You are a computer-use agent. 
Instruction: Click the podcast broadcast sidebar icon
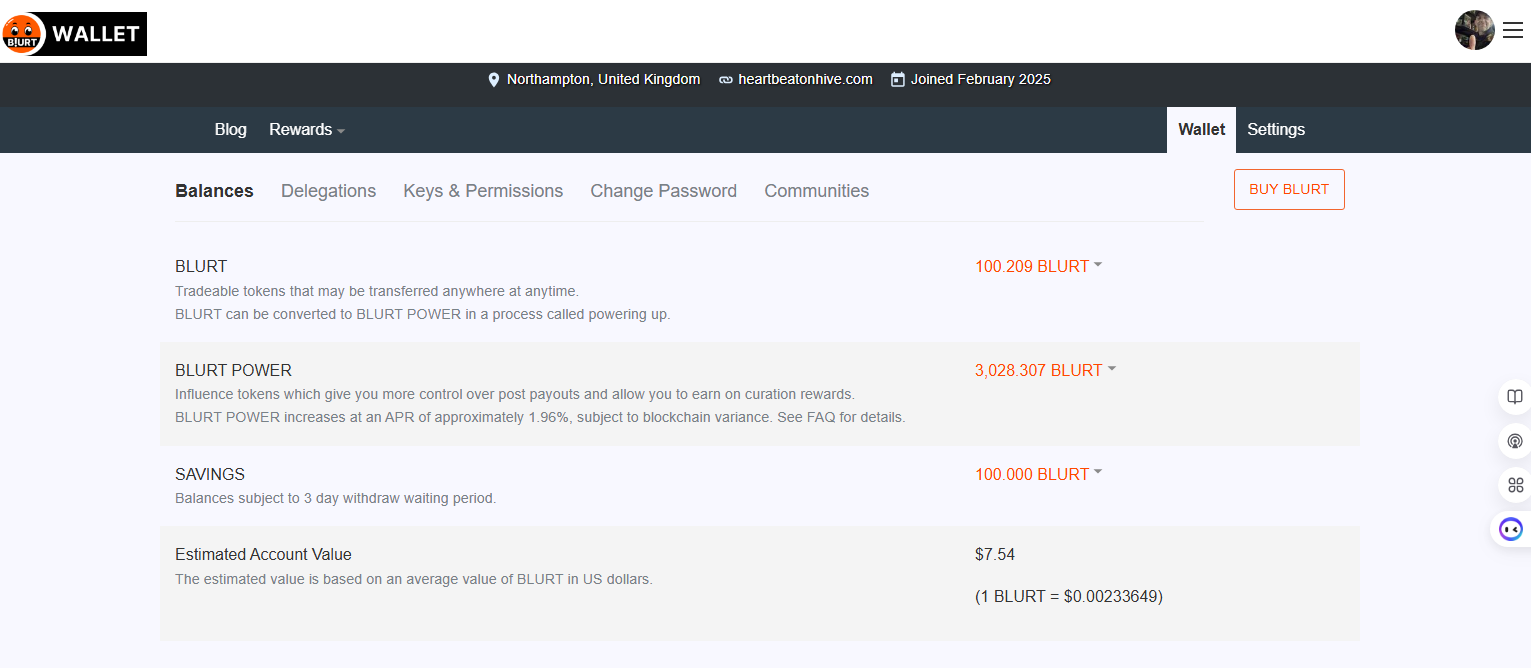coord(1515,441)
